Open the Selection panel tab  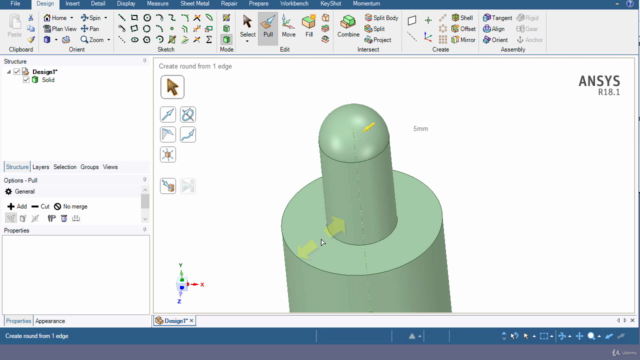65,167
